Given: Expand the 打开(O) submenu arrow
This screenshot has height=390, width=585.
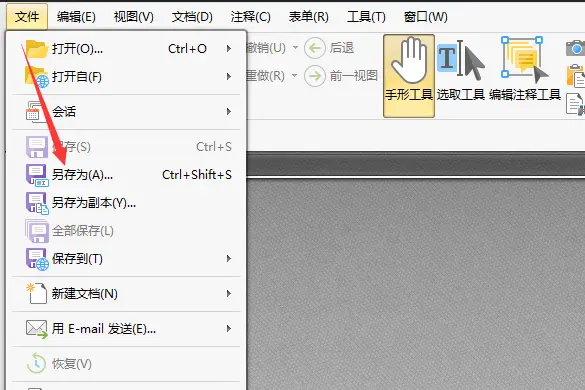Looking at the screenshot, I should [x=229, y=49].
